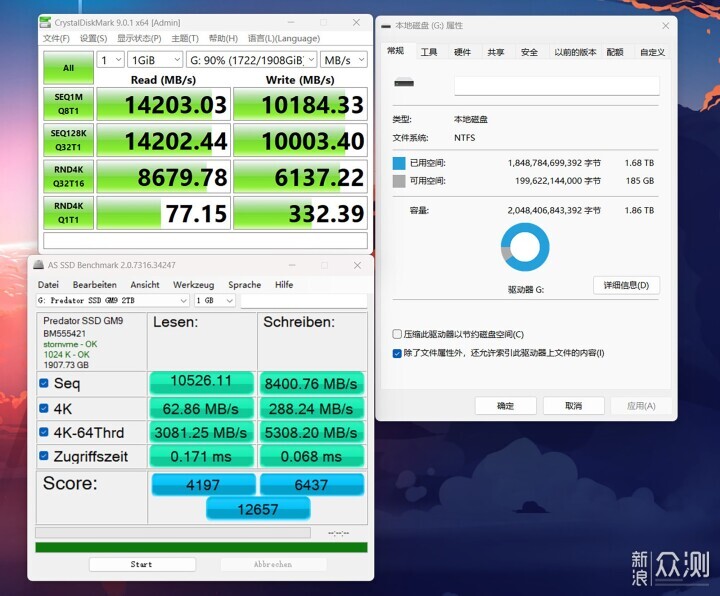Enable 压缩此驱动器以节约磁盘空间 checkbox
The height and width of the screenshot is (596, 720).
[397, 334]
